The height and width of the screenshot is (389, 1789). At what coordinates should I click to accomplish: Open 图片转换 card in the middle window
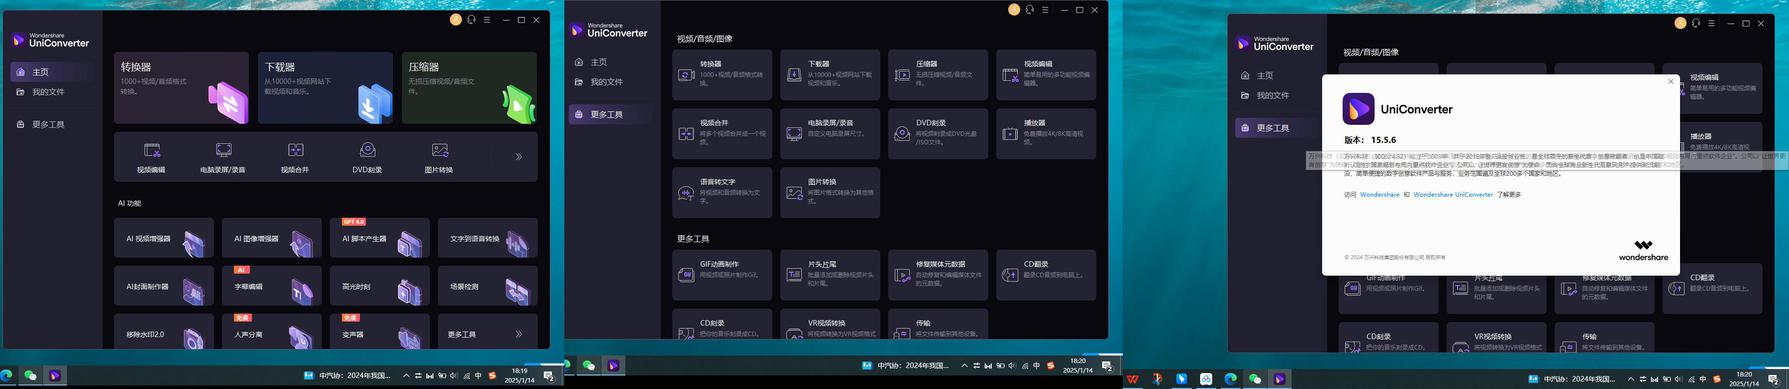click(x=830, y=192)
